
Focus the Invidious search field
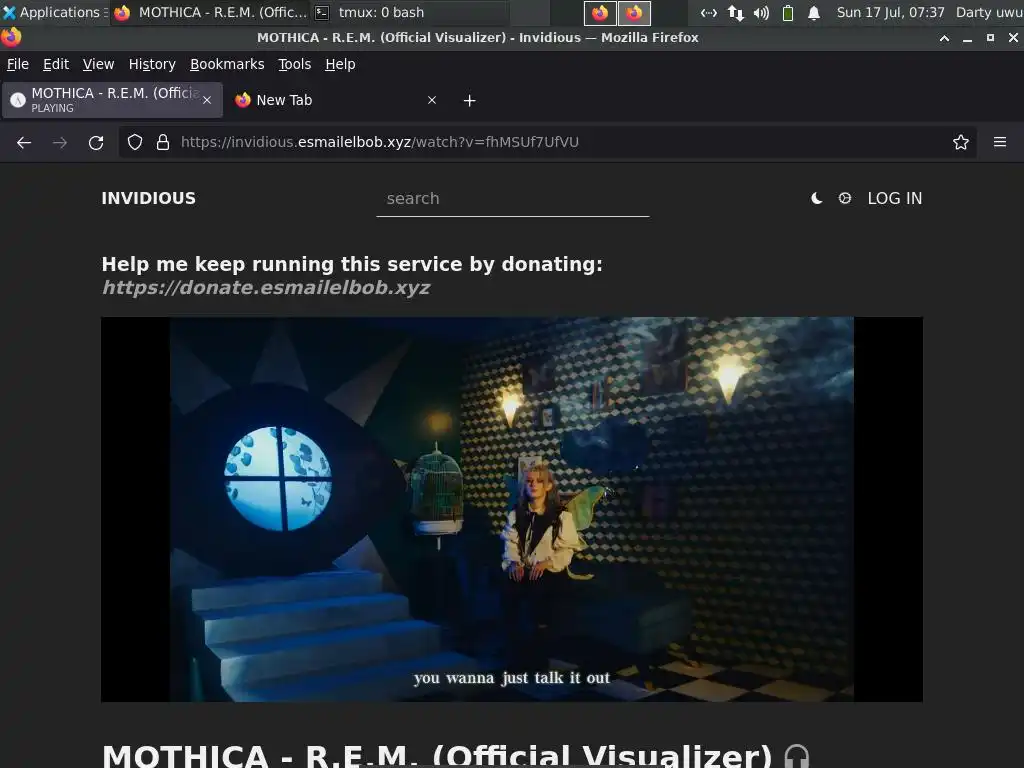pyautogui.click(x=513, y=199)
